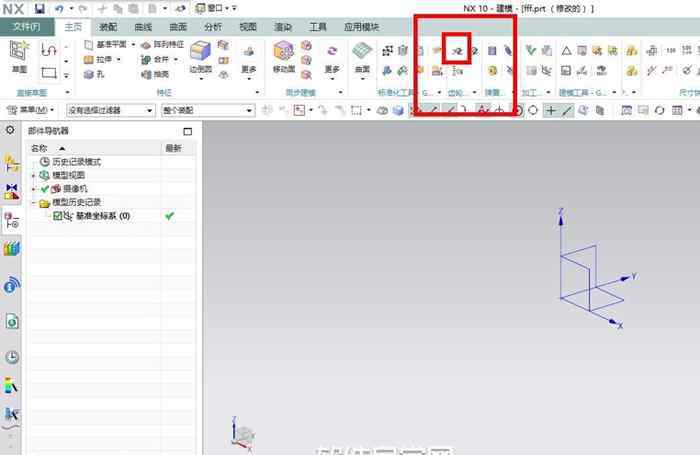
Task: Sort by the 名称 column header
Action: [x=40, y=148]
